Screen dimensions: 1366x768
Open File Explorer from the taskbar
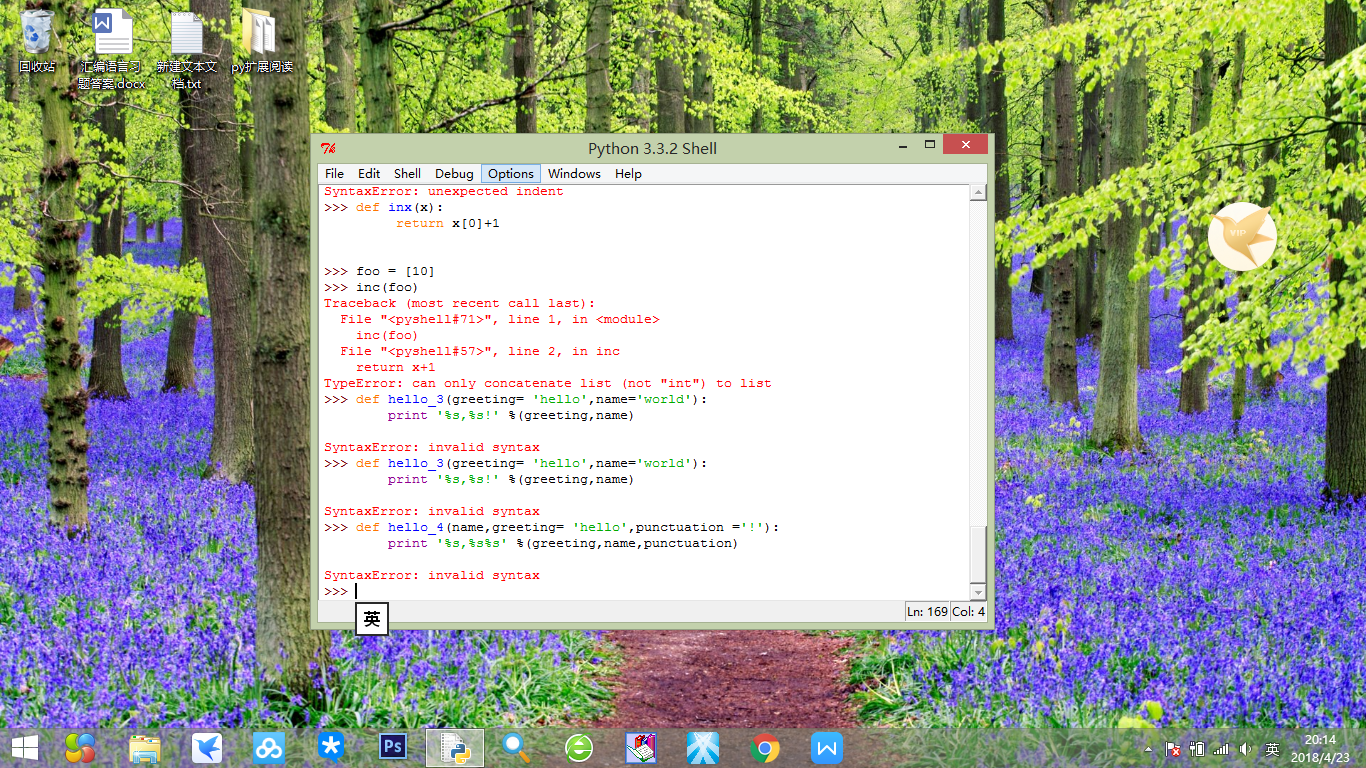tap(145, 747)
